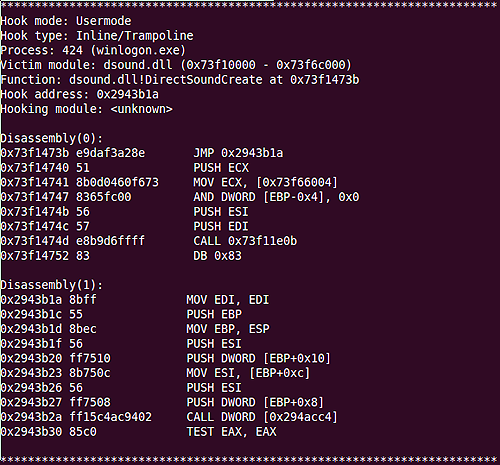Click the DirectSoundCreate function name
The width and height of the screenshot is (500, 465).
204,80
